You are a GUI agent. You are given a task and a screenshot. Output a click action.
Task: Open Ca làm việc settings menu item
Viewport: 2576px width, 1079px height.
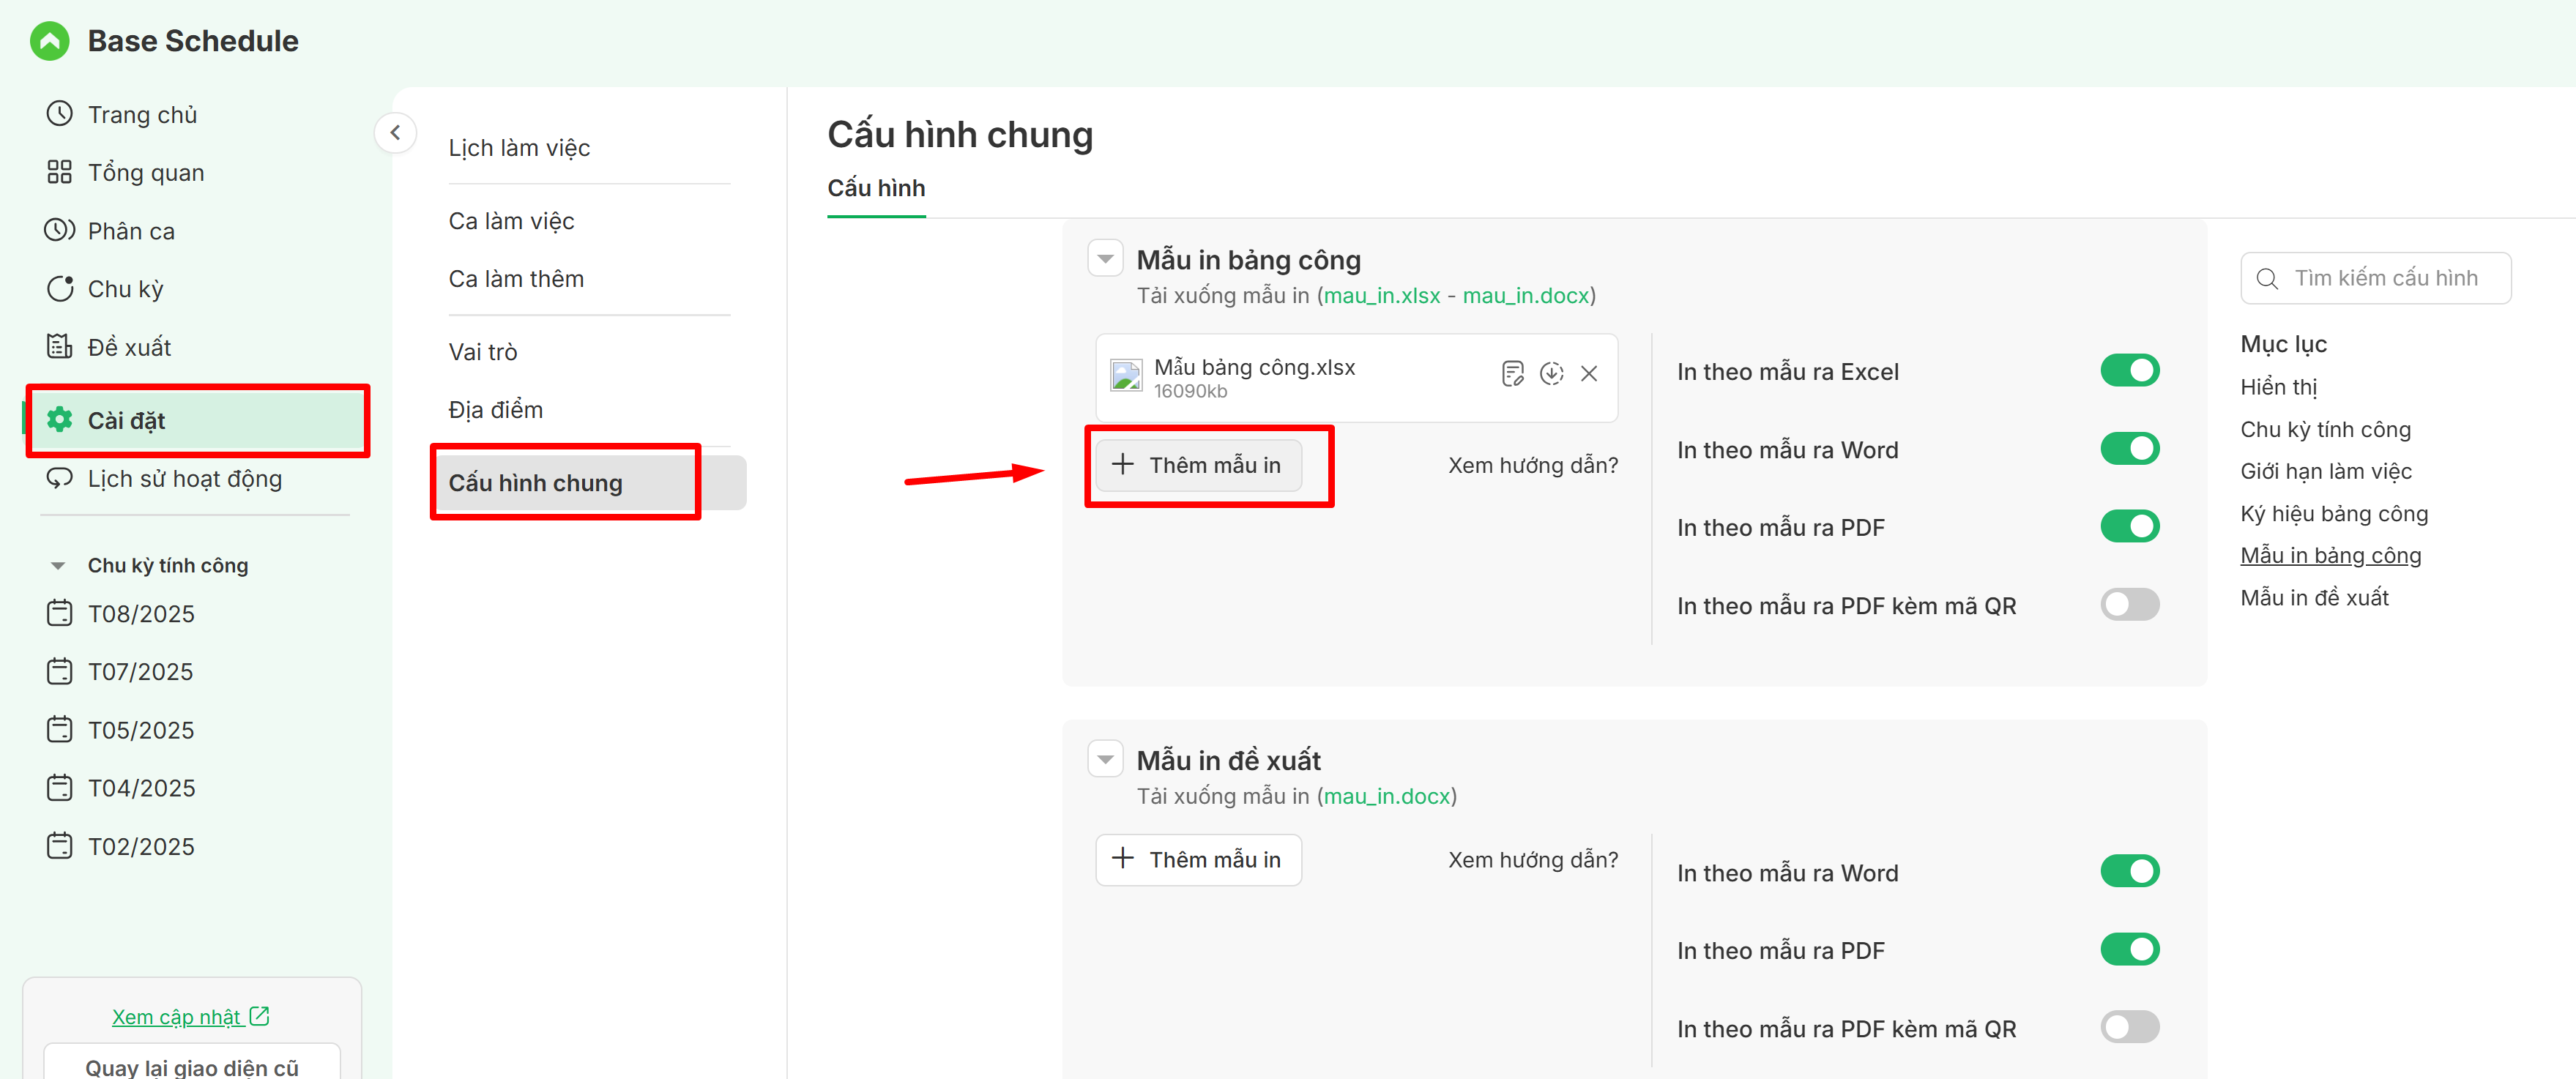click(511, 221)
